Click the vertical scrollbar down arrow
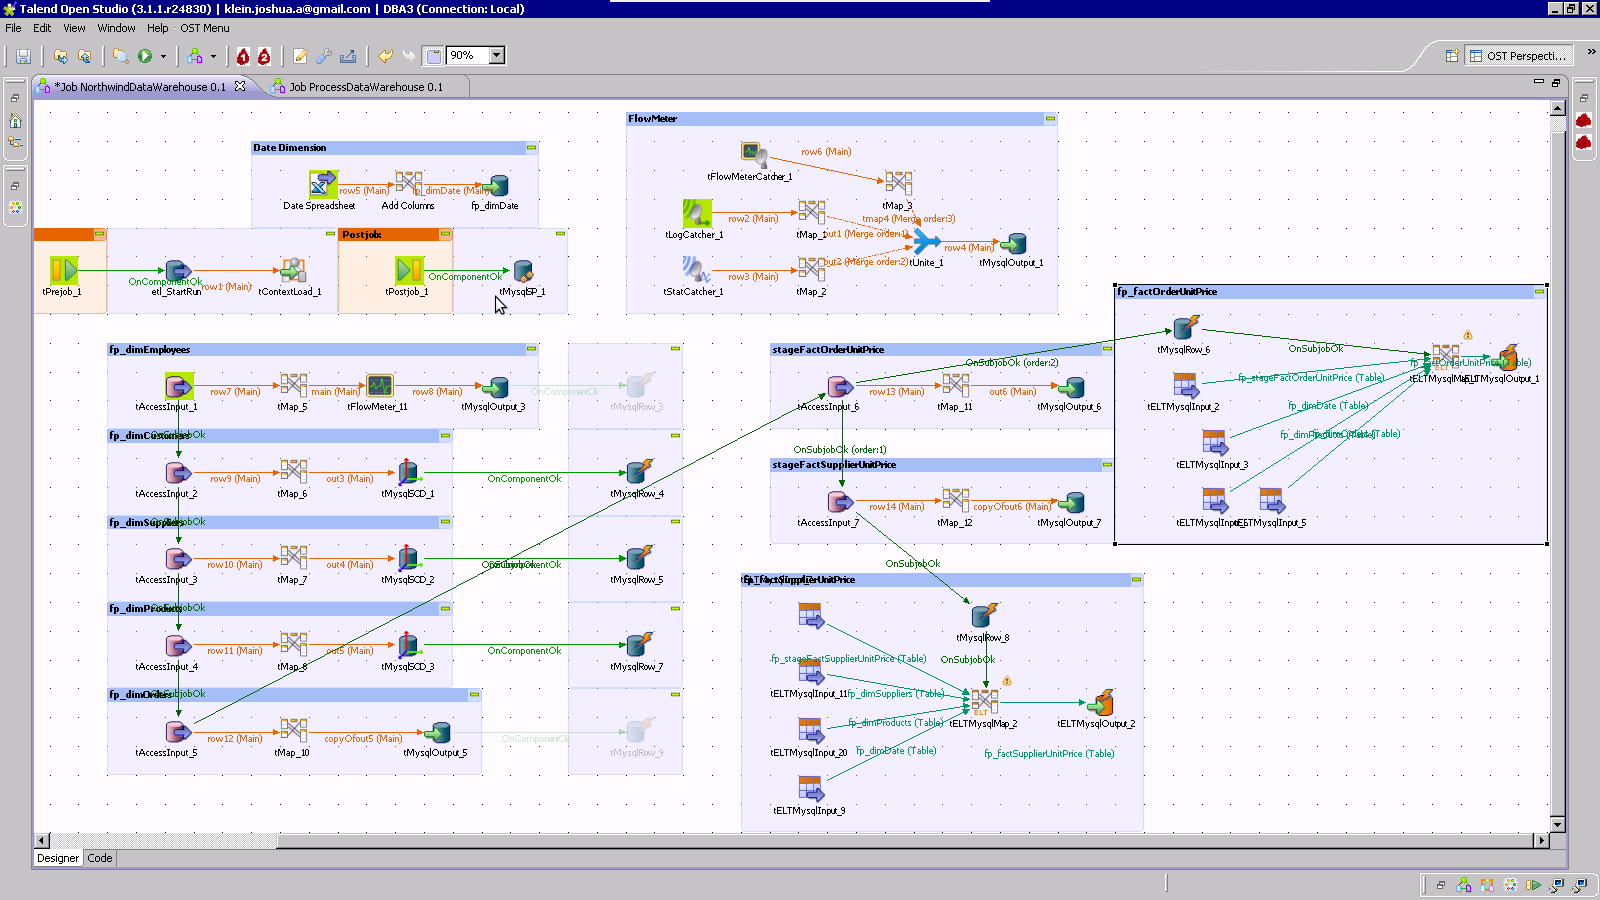Image resolution: width=1600 pixels, height=900 pixels. pyautogui.click(x=1558, y=825)
